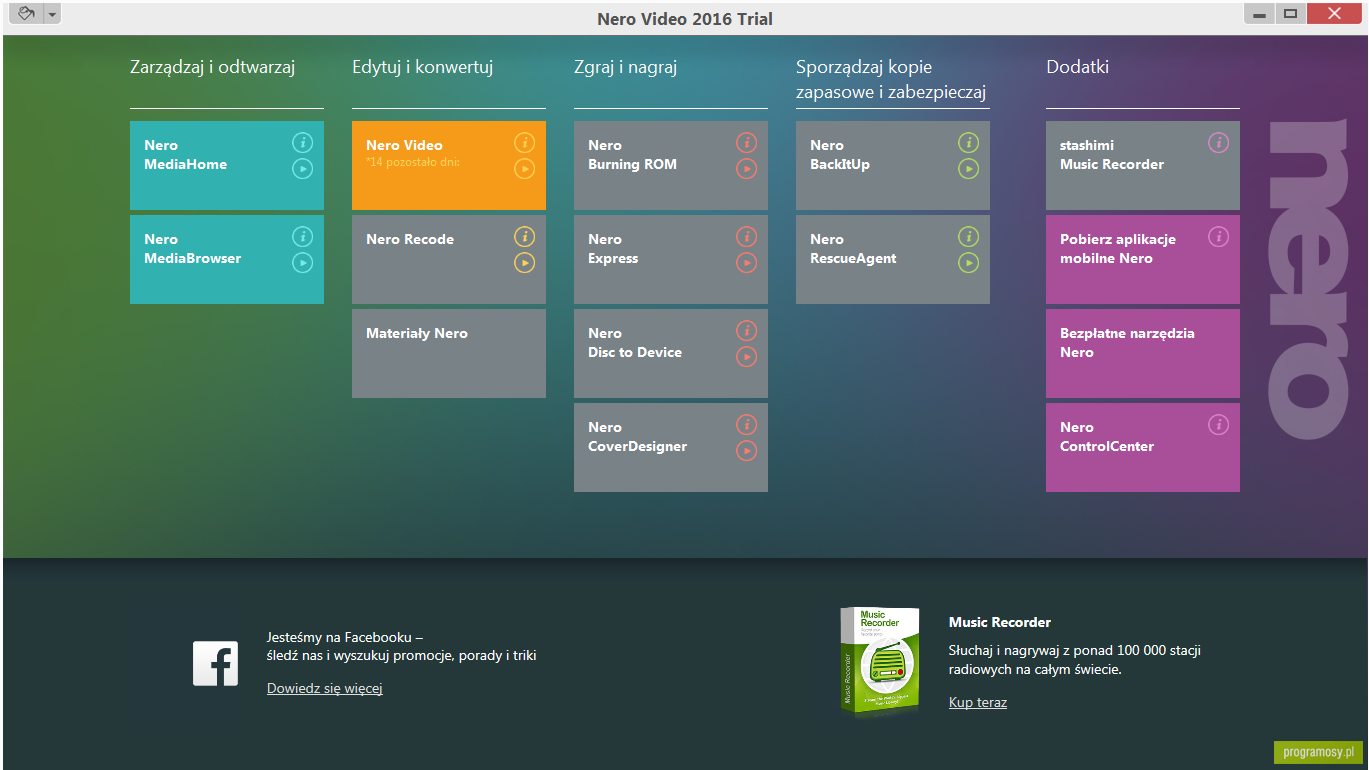Open the Nero Disc to Device tile
The width and height of the screenshot is (1369, 770).
coord(671,353)
